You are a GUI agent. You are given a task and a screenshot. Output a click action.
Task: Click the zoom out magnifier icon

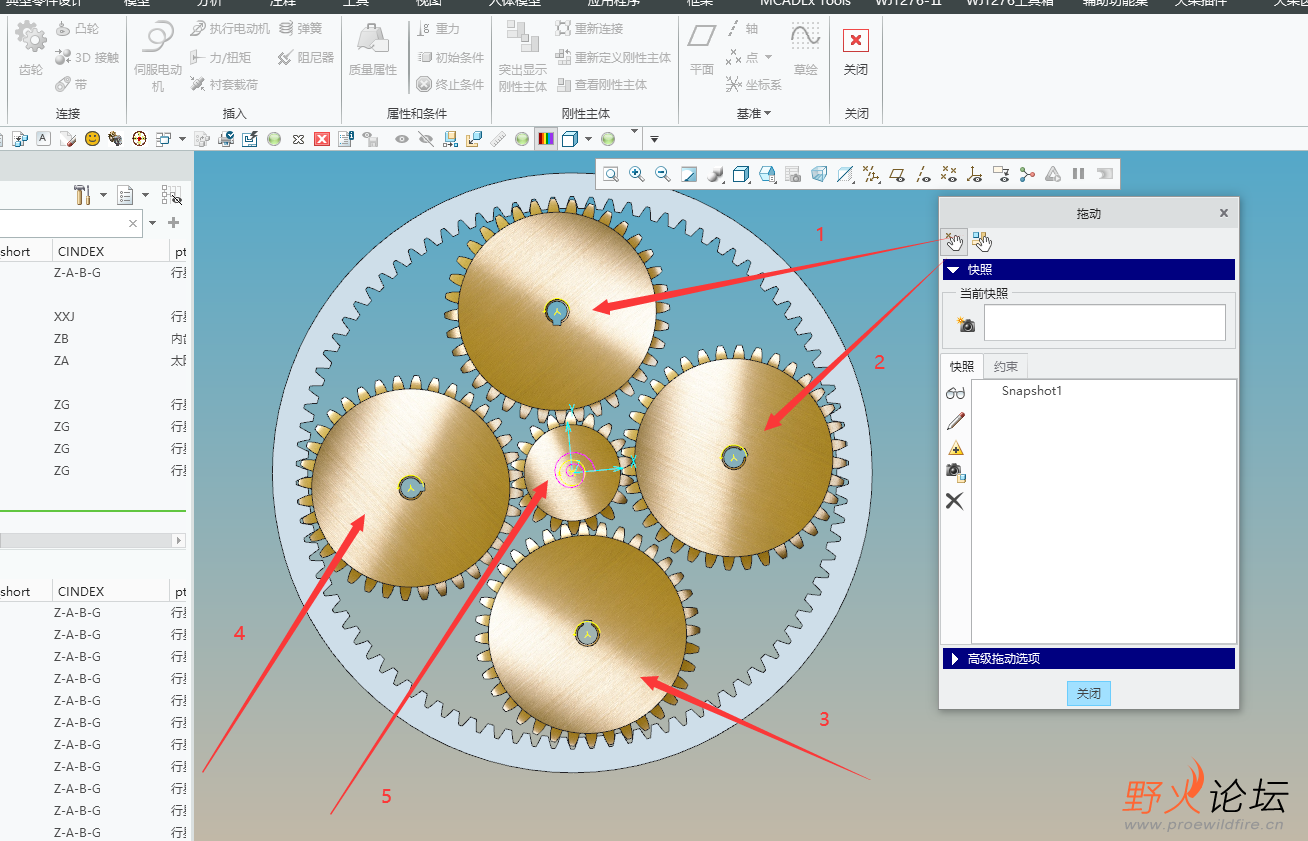coord(662,175)
